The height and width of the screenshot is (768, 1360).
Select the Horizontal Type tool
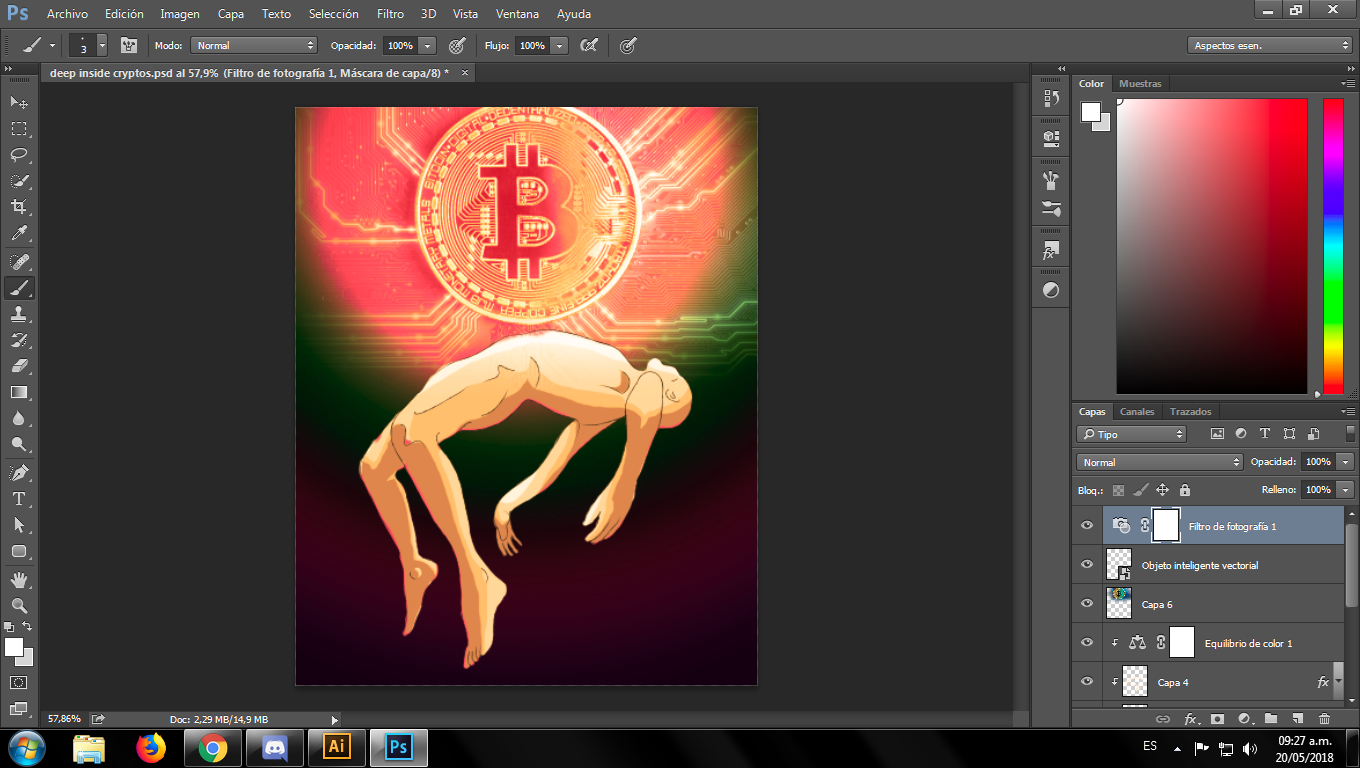coord(19,498)
